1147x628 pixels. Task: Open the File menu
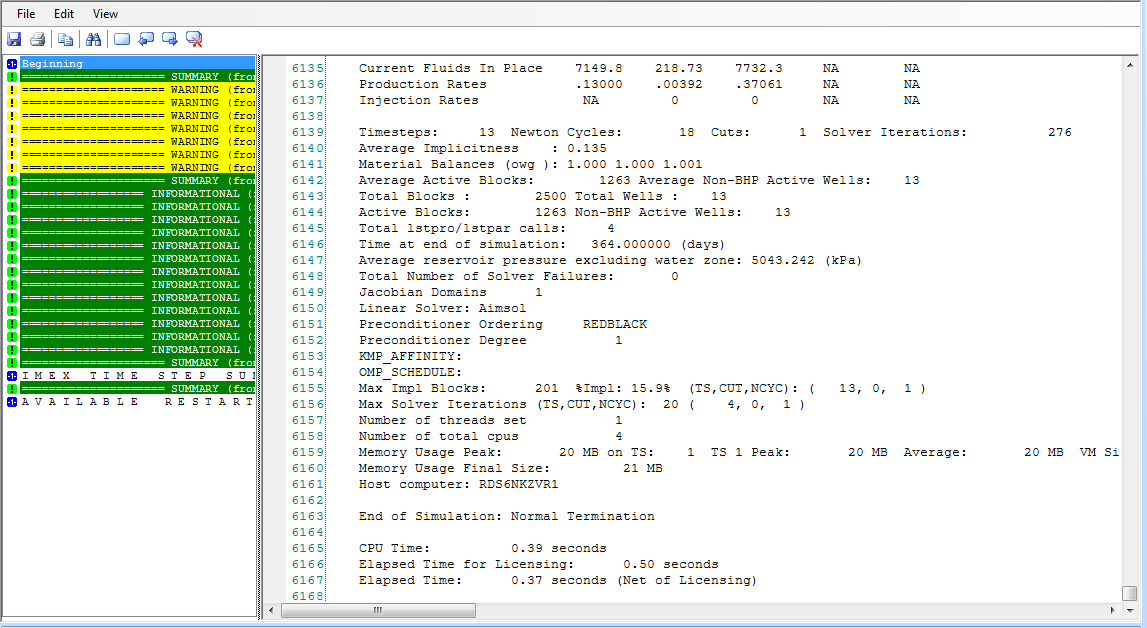coord(26,14)
